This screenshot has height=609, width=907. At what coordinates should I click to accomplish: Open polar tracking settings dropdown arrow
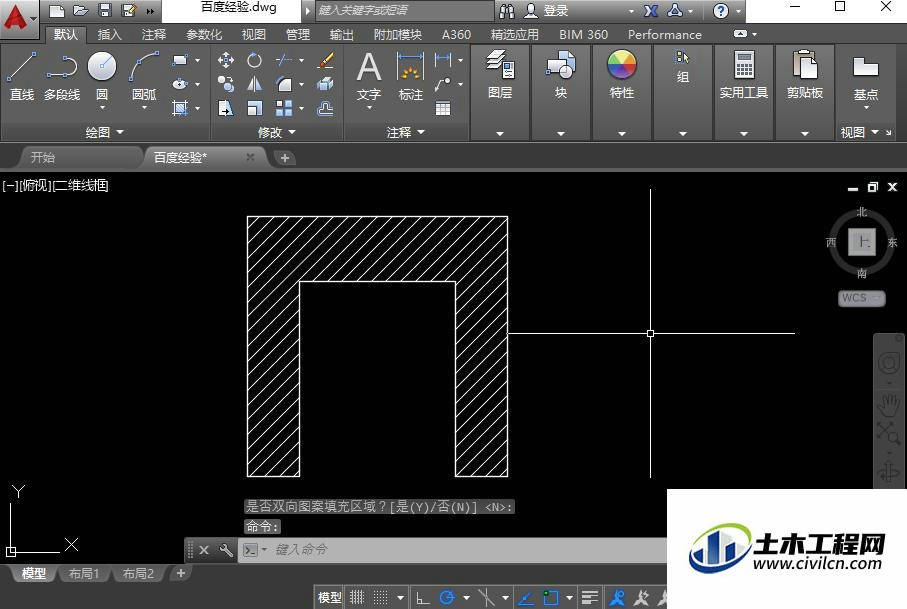pyautogui.click(x=466, y=597)
